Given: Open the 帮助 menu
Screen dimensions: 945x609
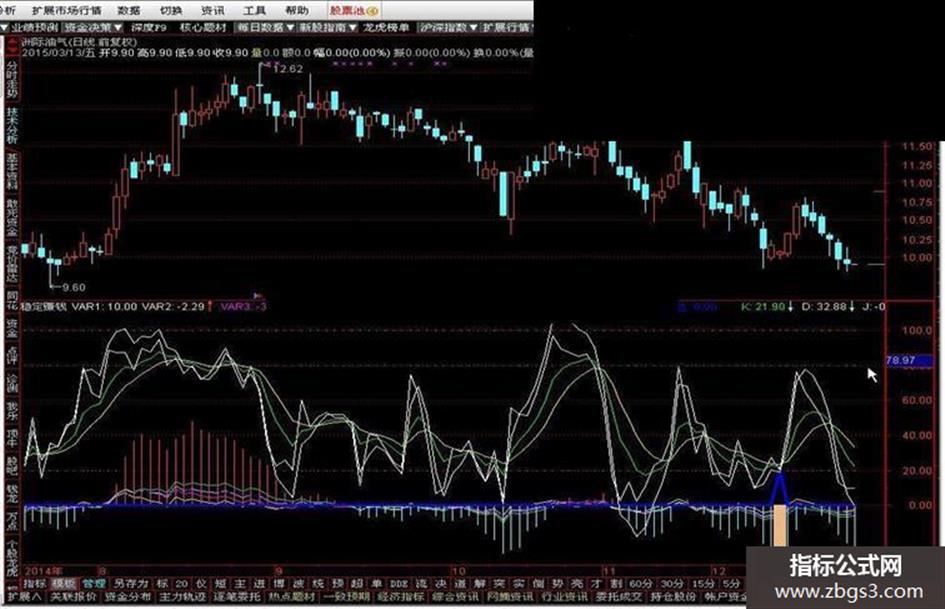Looking at the screenshot, I should pyautogui.click(x=297, y=10).
